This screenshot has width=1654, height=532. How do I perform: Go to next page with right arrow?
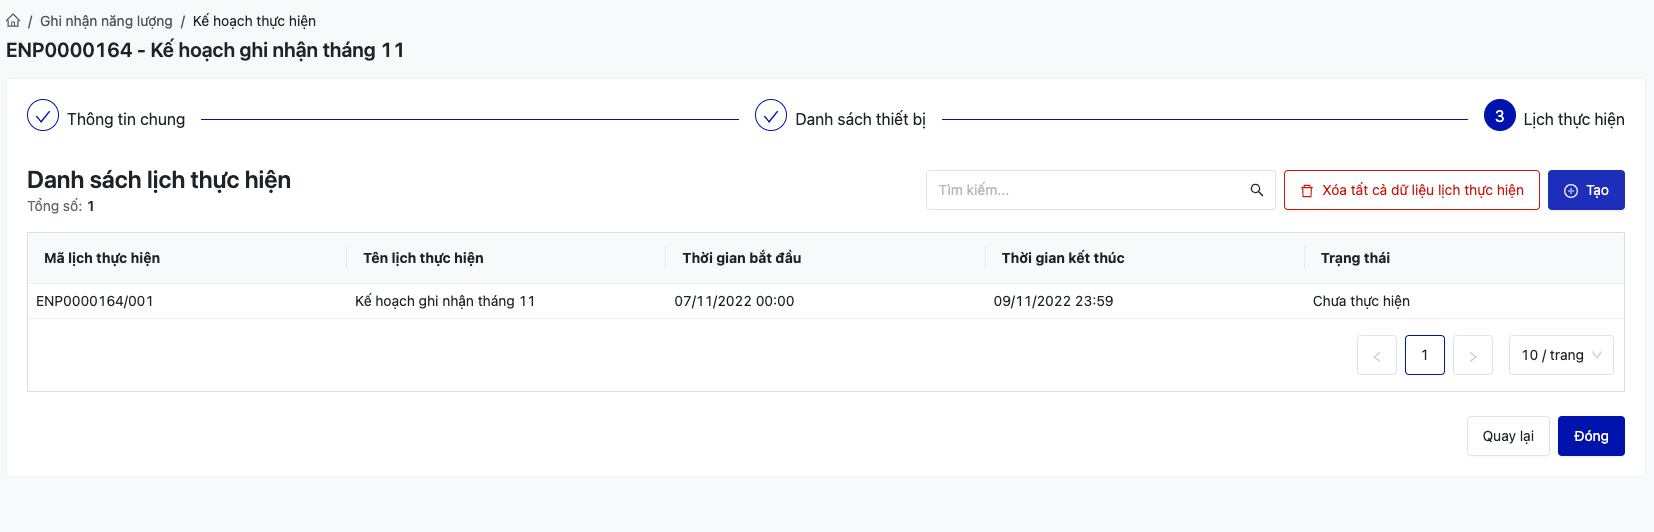click(1473, 355)
